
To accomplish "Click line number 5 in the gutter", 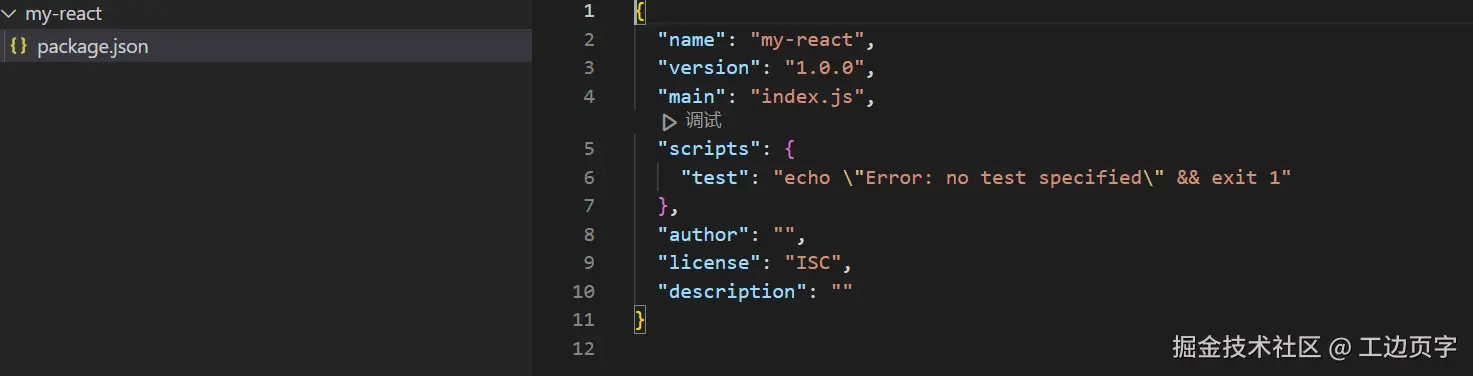I will [x=588, y=149].
